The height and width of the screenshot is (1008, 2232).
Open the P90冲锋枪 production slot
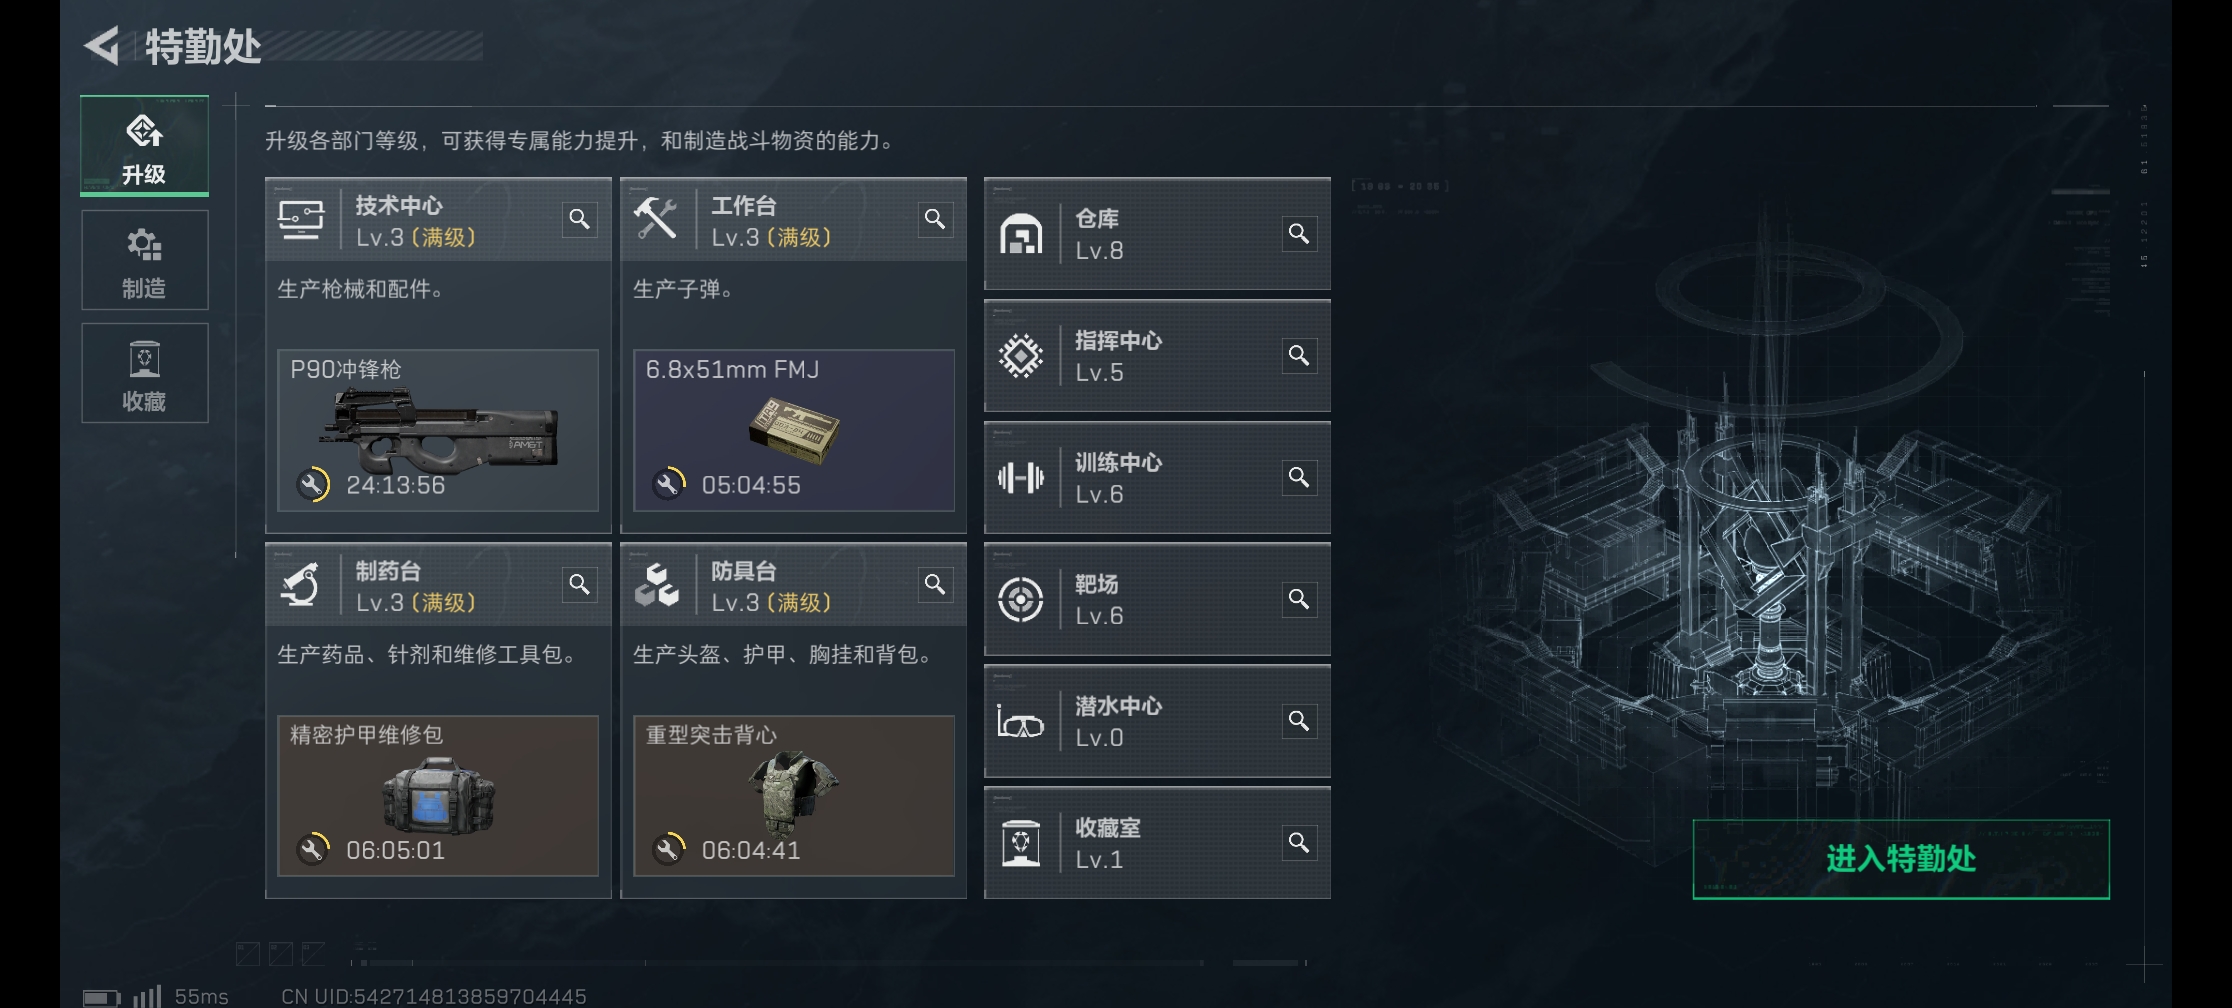coord(438,430)
